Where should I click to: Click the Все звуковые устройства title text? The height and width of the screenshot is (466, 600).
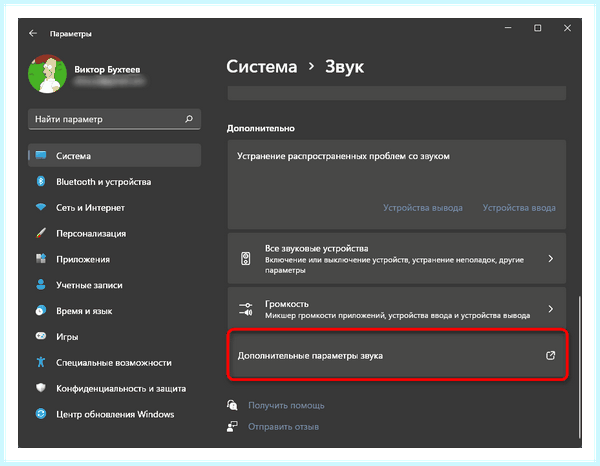pyautogui.click(x=316, y=249)
